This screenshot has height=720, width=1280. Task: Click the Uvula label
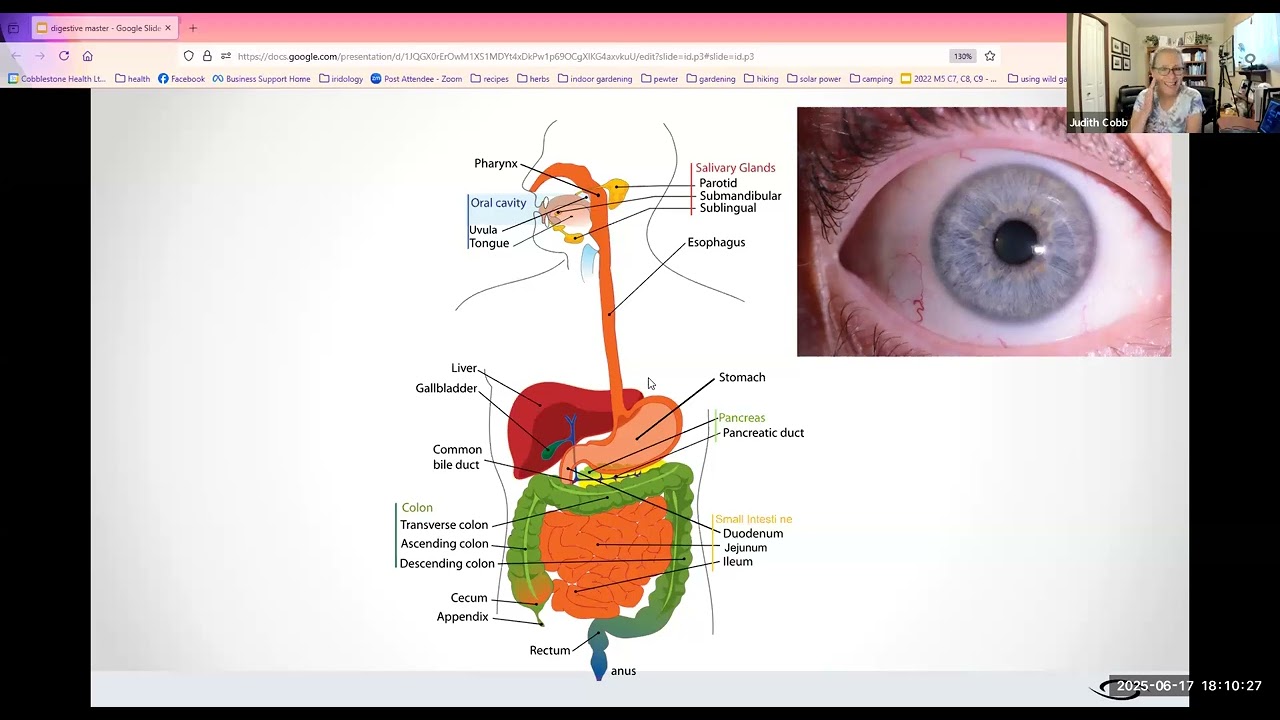point(483,230)
